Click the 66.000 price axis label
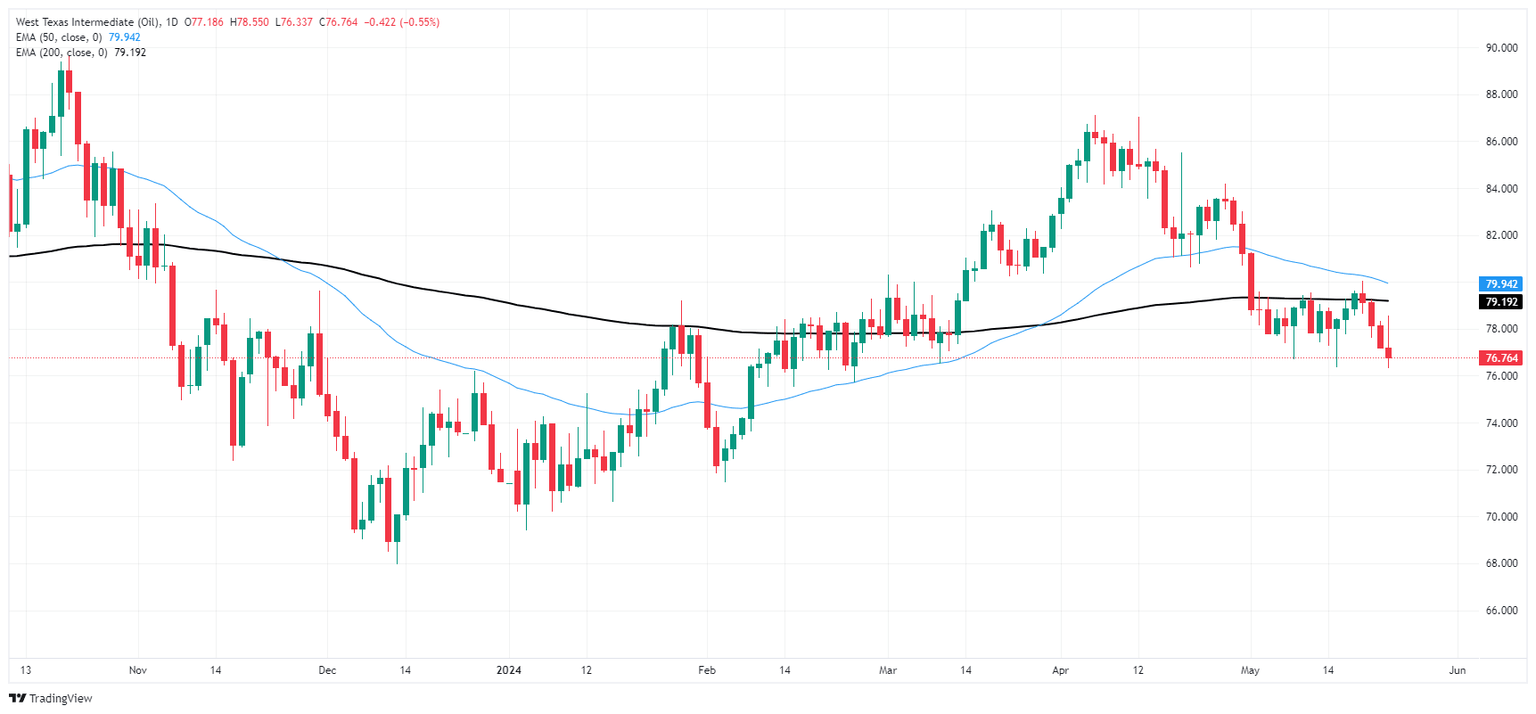 coord(1503,610)
